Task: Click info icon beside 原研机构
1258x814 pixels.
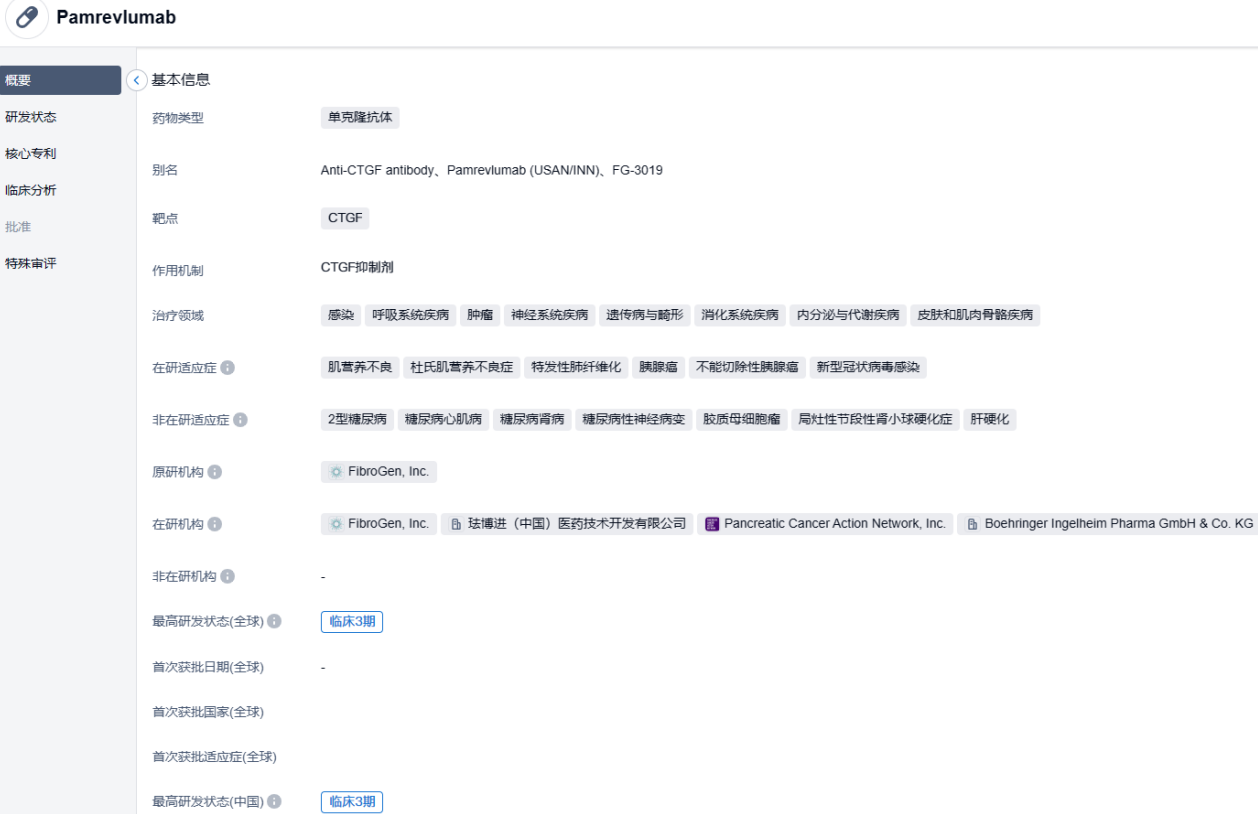Action: 215,472
